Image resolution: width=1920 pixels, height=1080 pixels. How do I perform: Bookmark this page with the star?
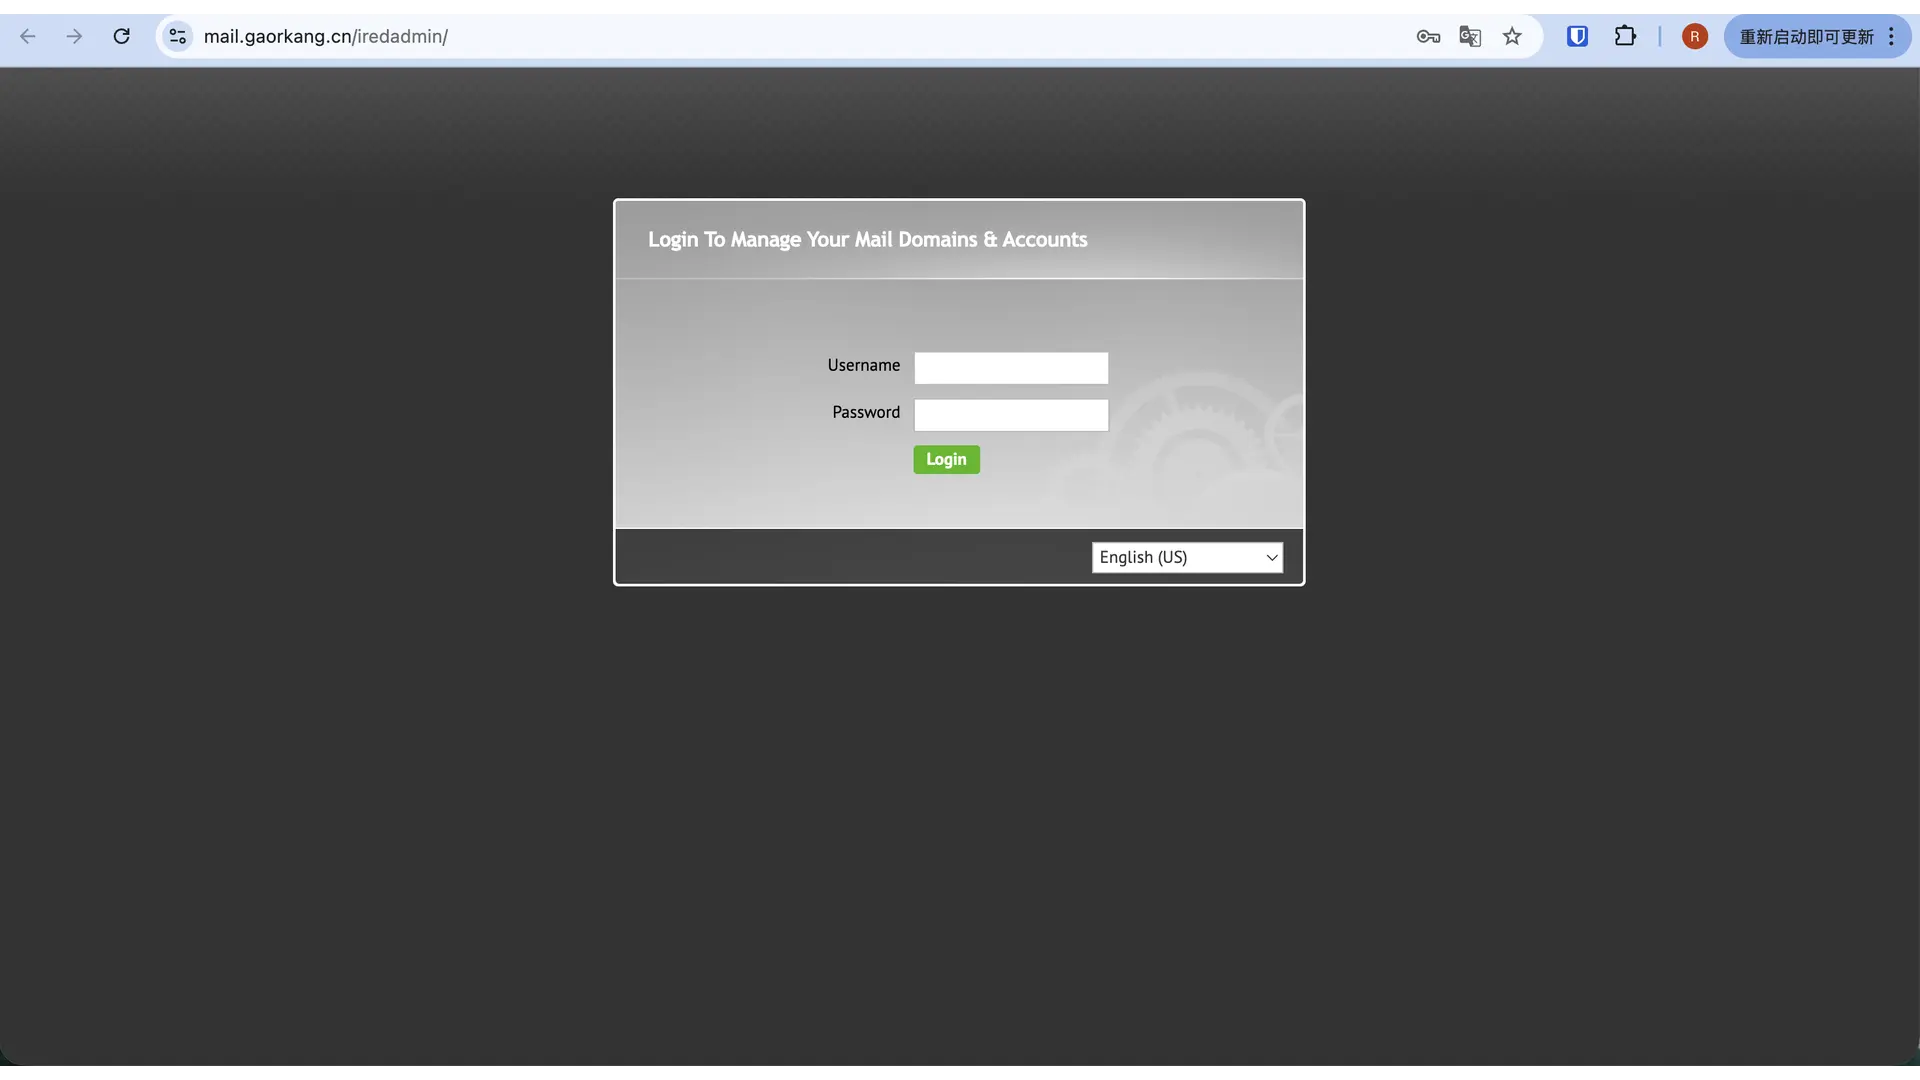click(x=1512, y=37)
